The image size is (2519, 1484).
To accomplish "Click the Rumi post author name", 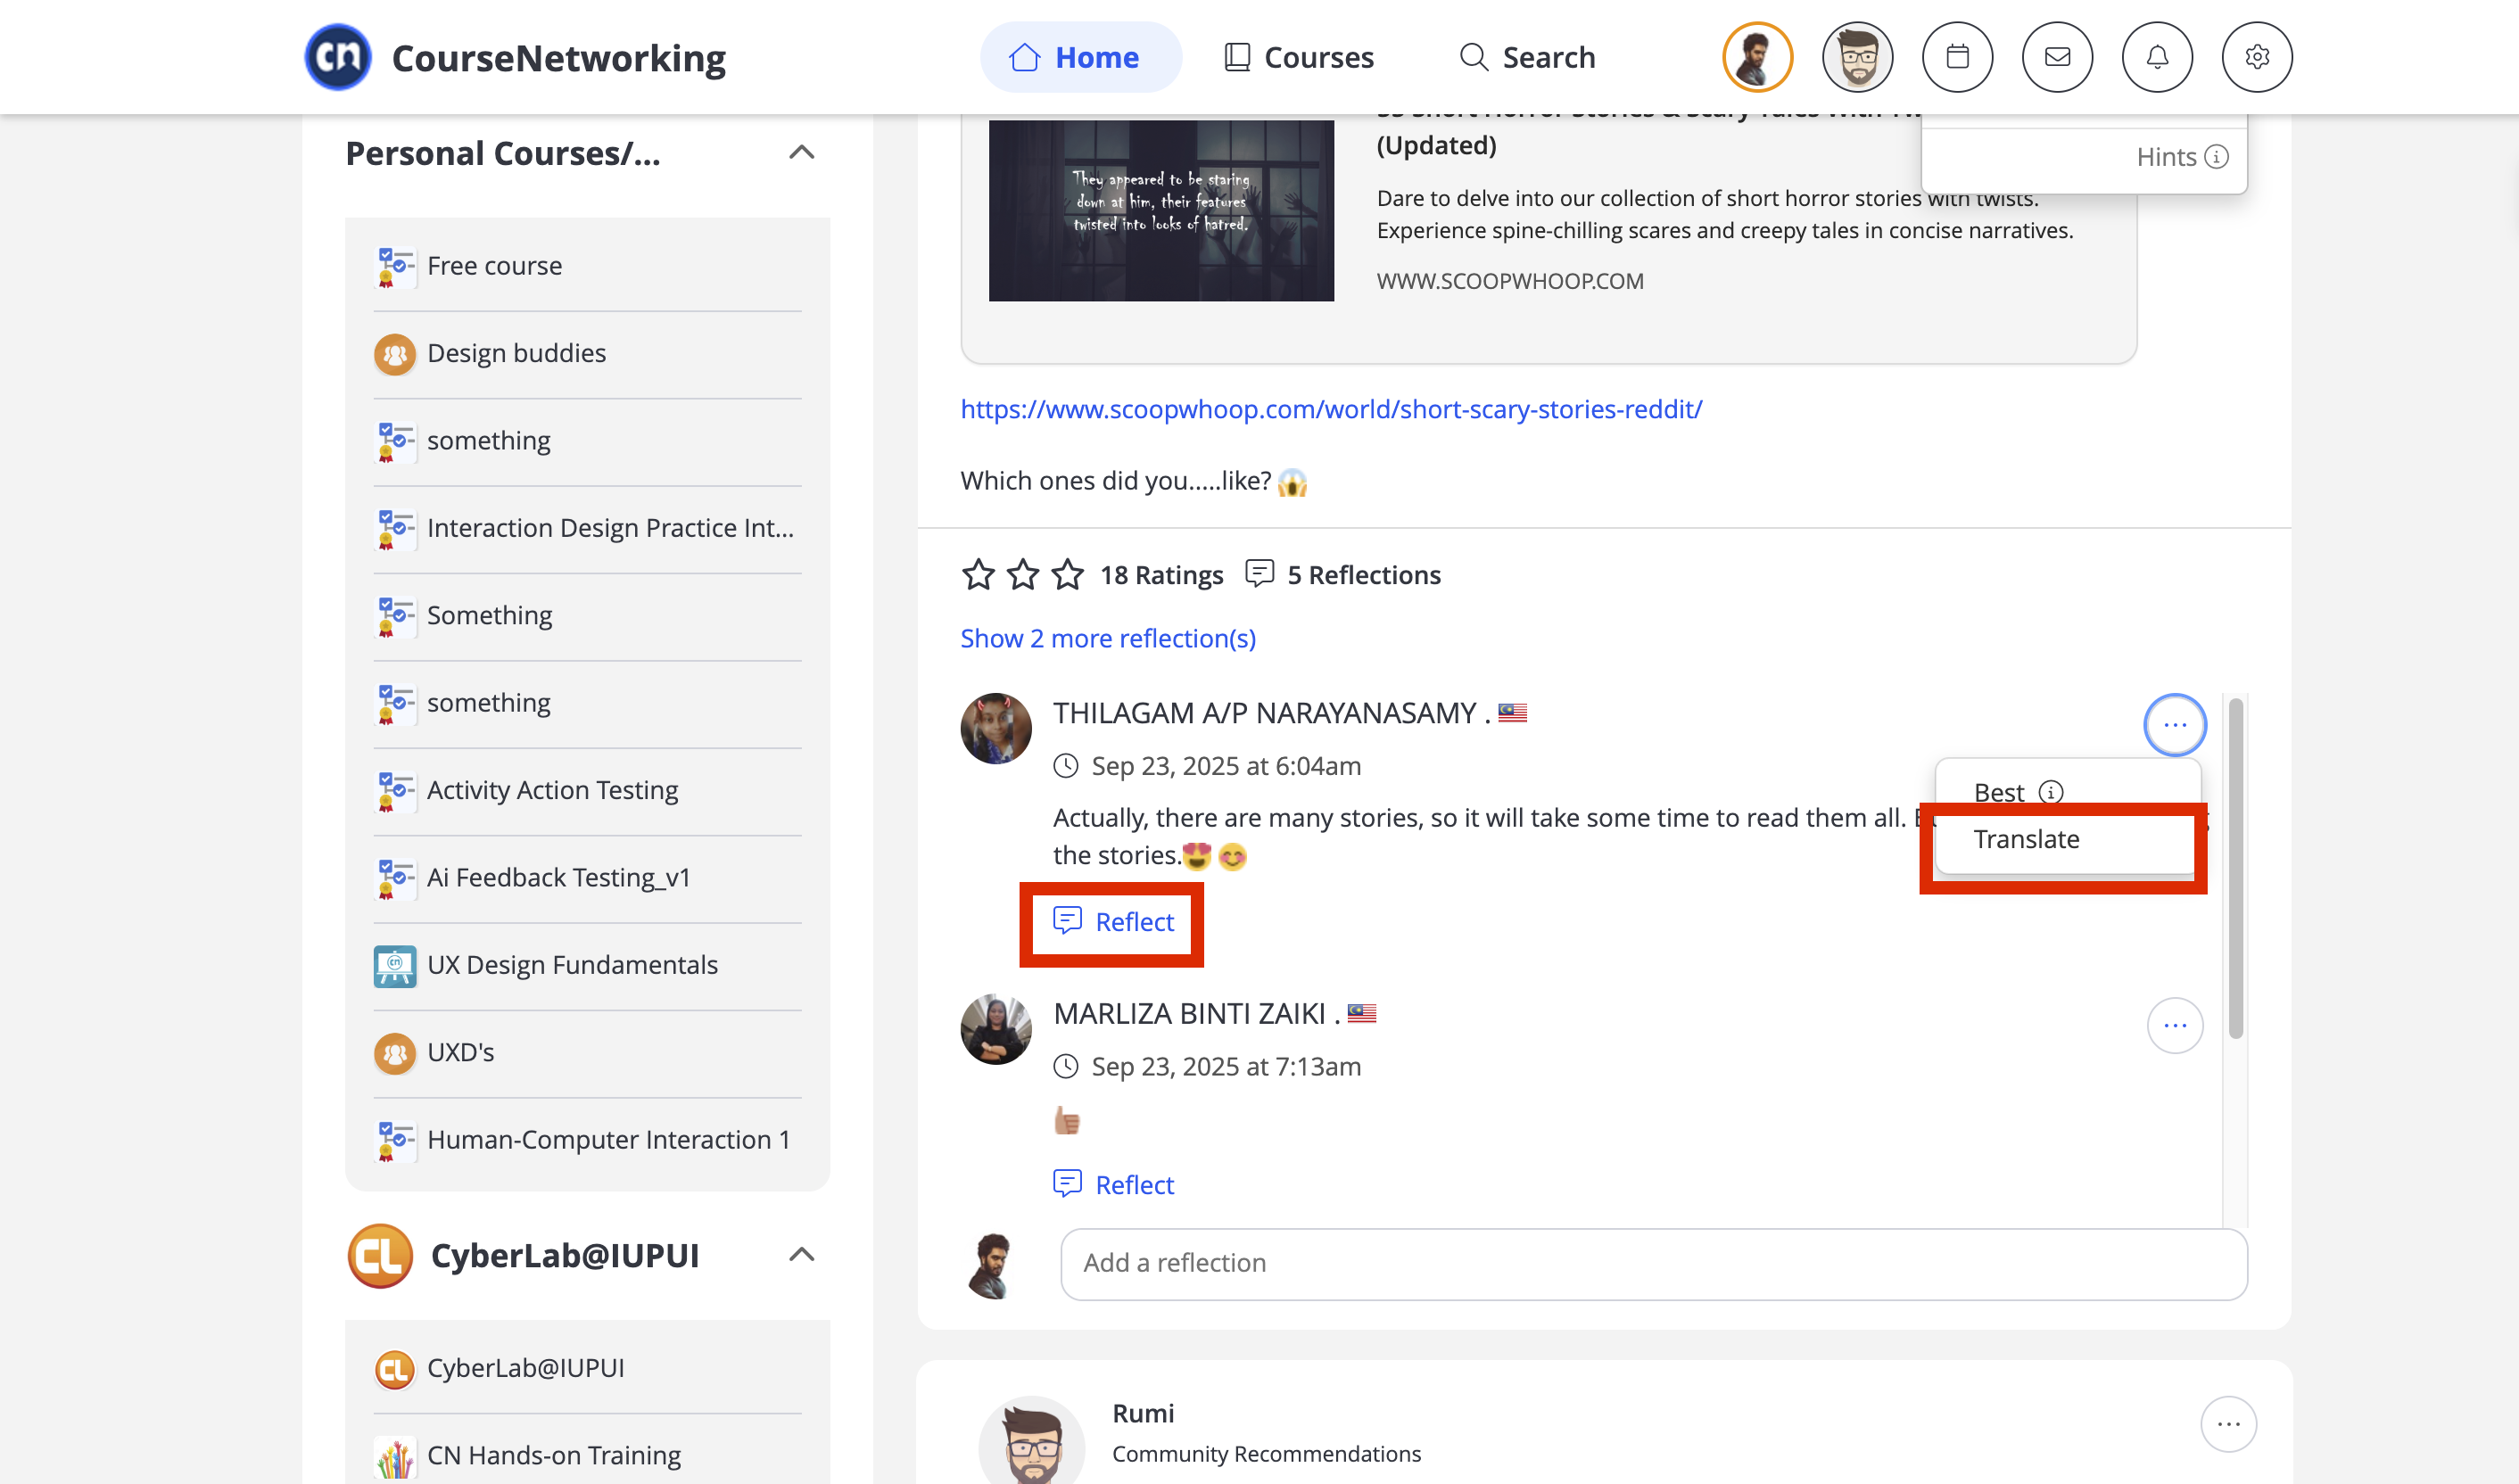I will coord(1143,1413).
